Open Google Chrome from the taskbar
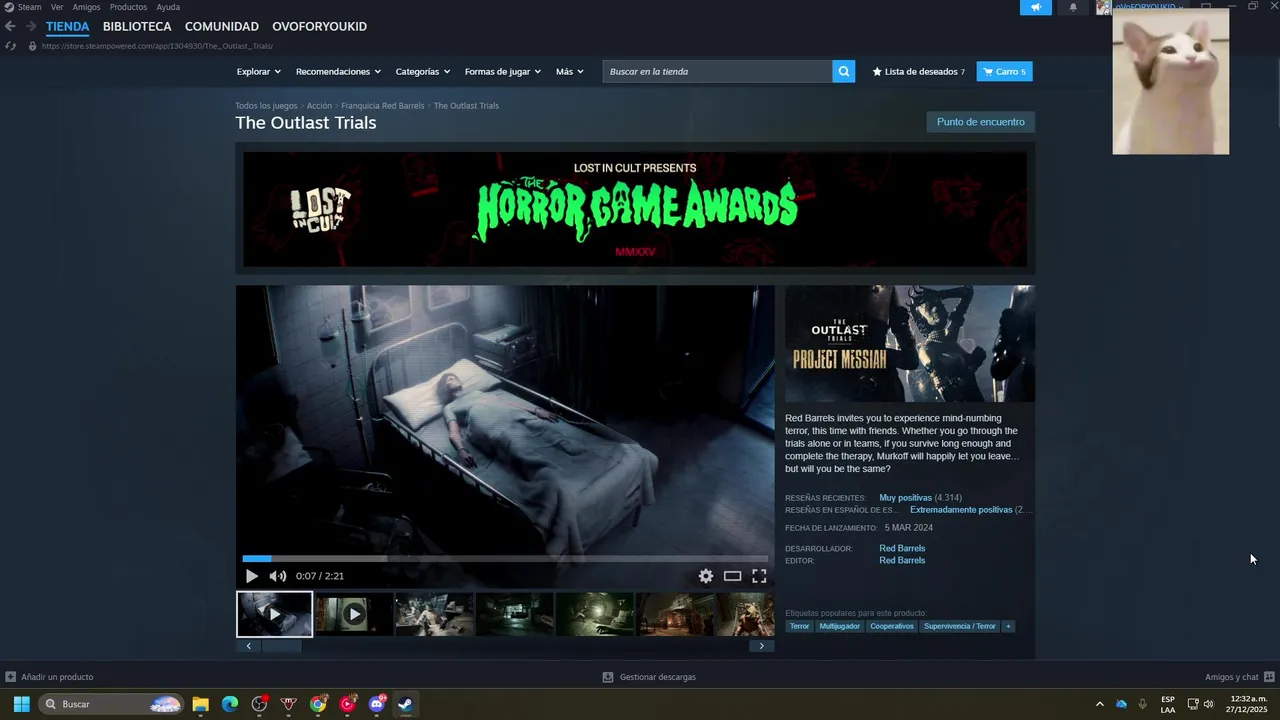 coord(318,704)
